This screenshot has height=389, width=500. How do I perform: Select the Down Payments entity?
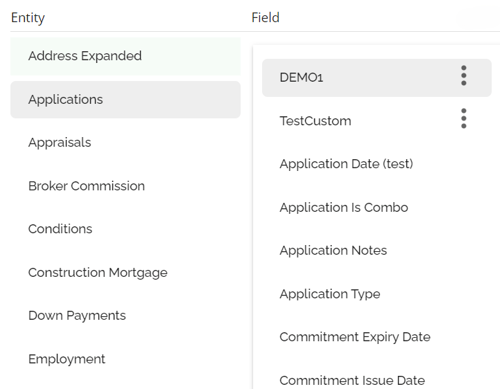pyautogui.click(x=125, y=315)
